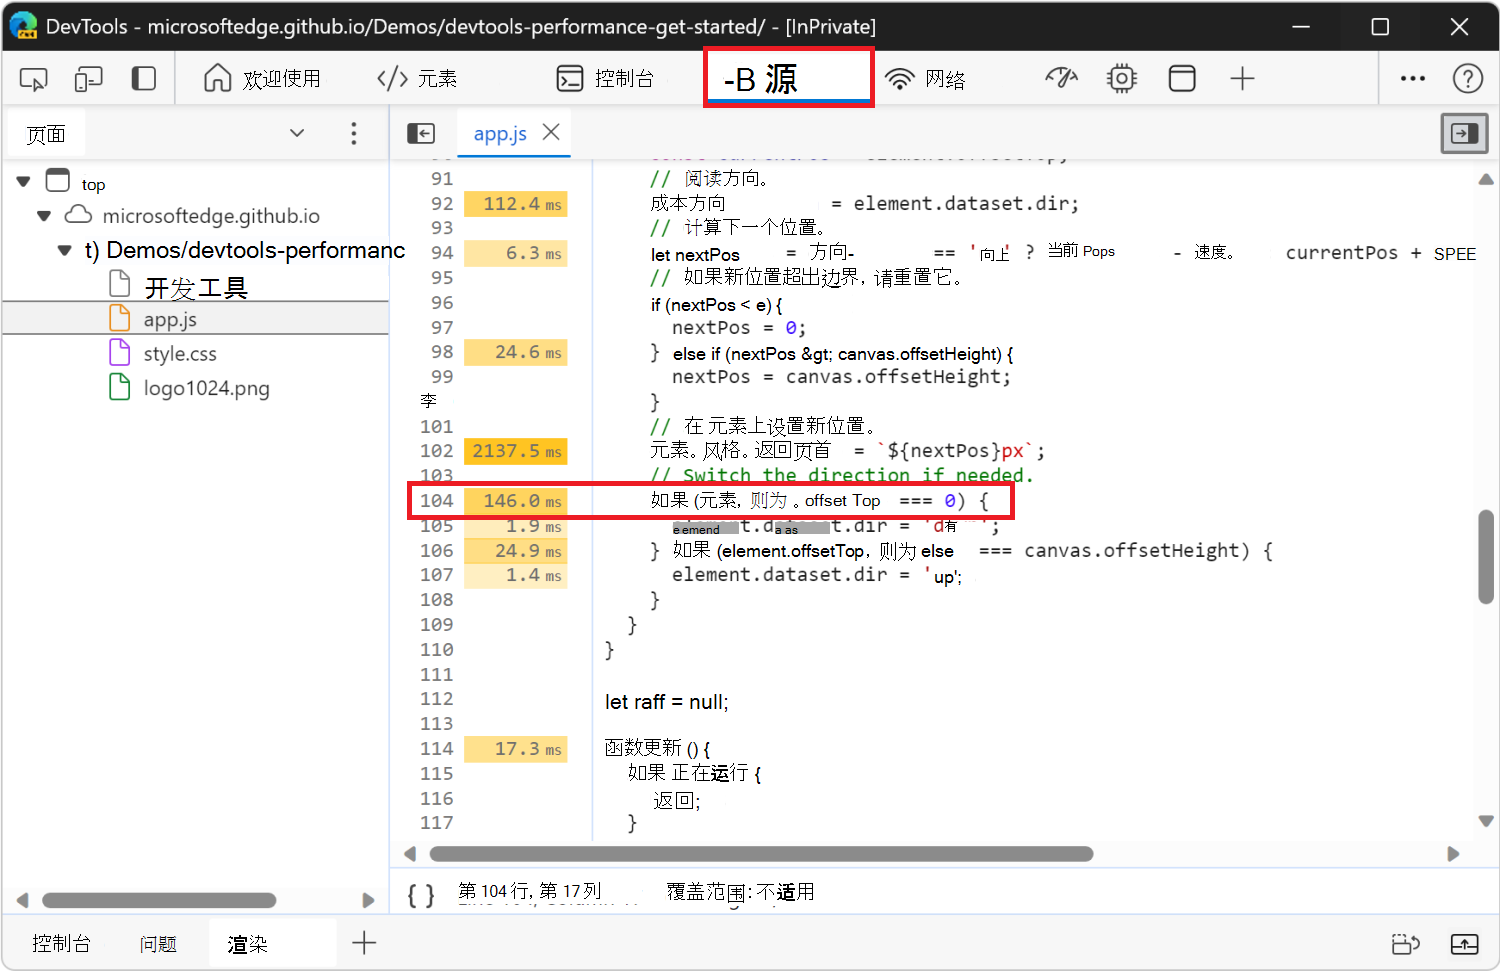Viewport: 1500px width, 971px height.
Task: Open the 页面 navigator dropdown chevron
Action: pyautogui.click(x=297, y=133)
